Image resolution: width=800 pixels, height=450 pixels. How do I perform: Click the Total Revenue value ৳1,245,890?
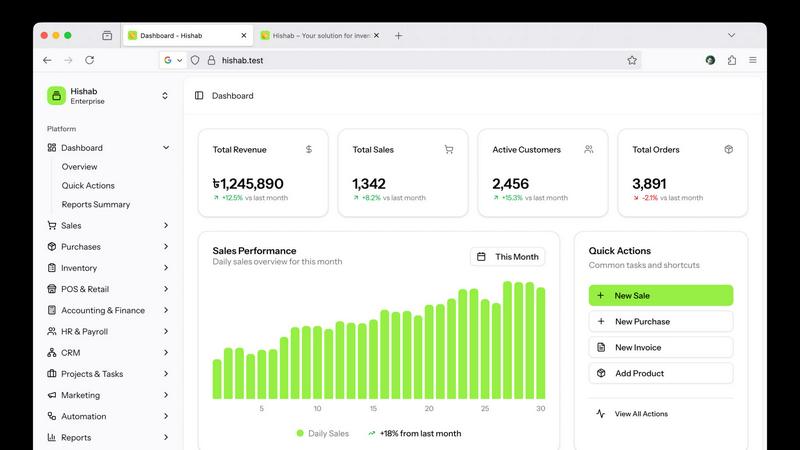(x=248, y=184)
